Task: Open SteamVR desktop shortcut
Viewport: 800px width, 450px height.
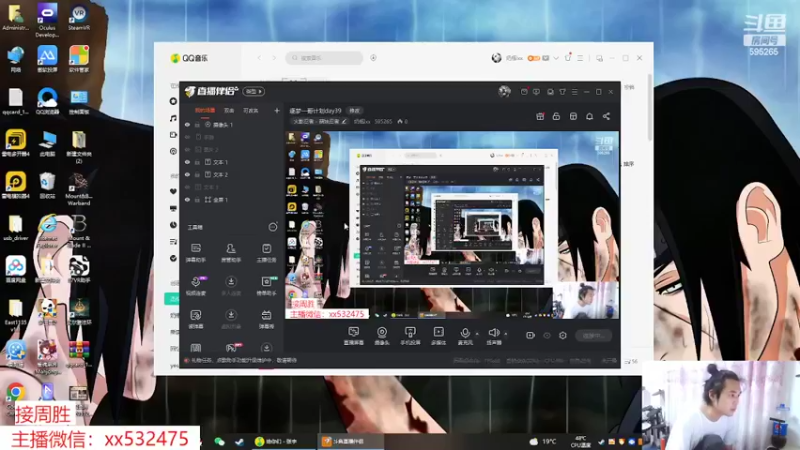Action: point(79,18)
